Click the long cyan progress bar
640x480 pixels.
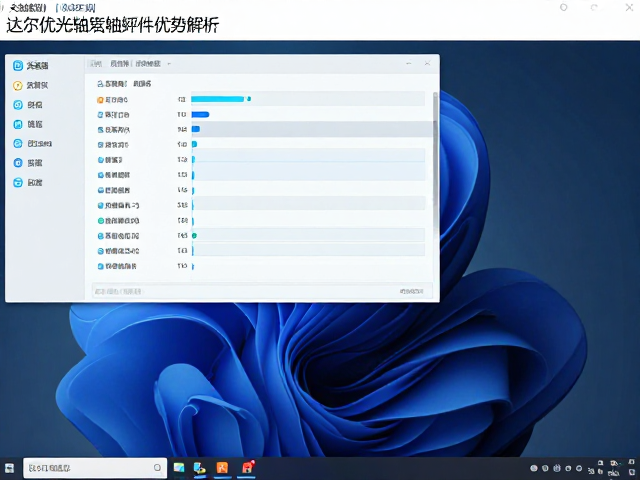pyautogui.click(x=218, y=99)
